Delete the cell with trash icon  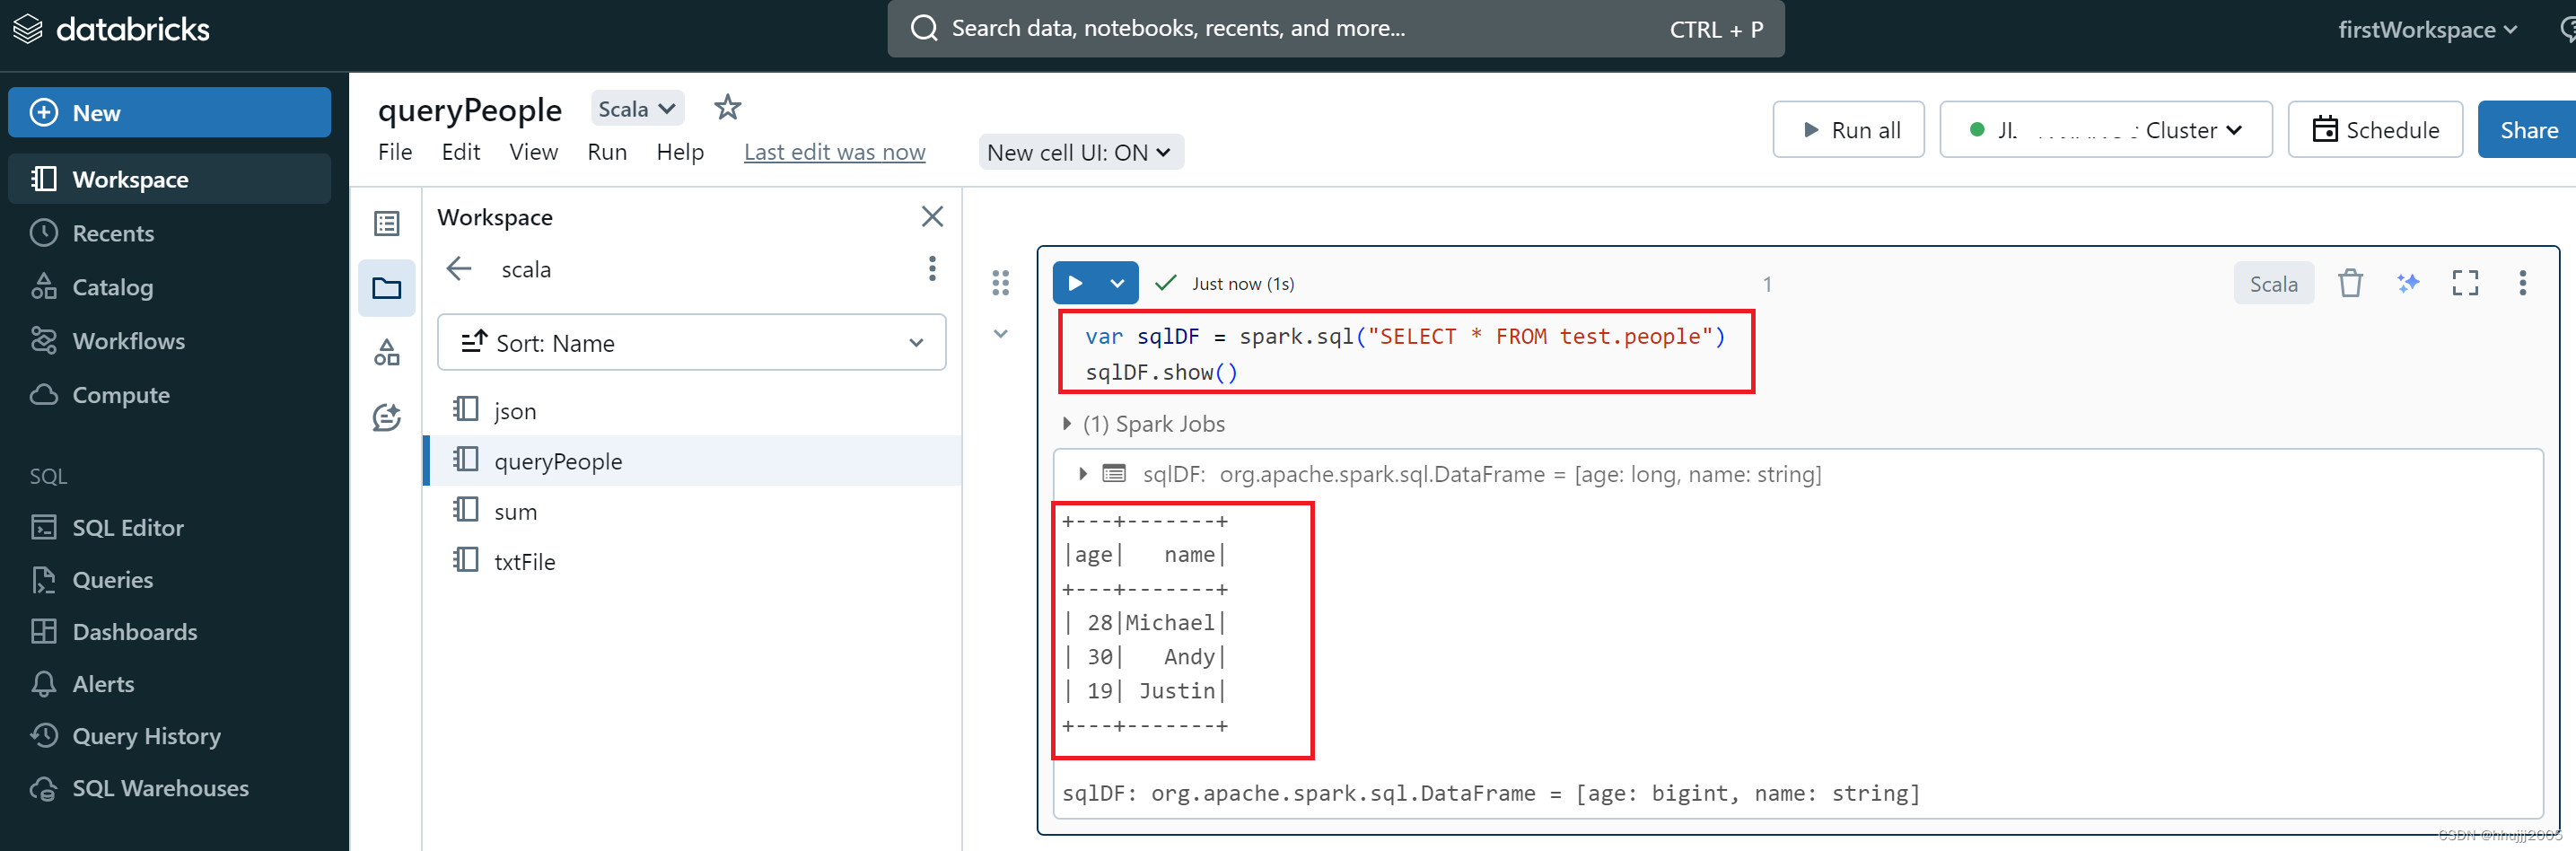coord(2350,284)
